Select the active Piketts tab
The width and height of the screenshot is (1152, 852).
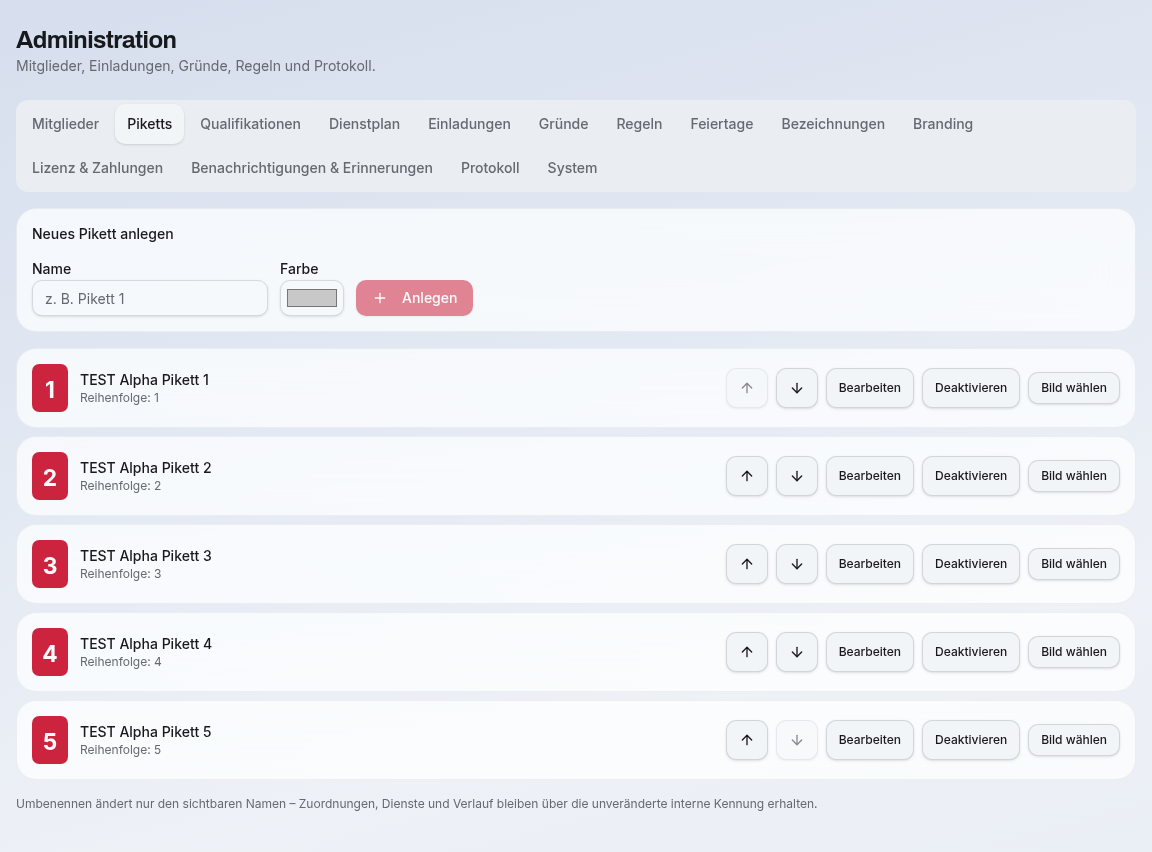pyautogui.click(x=150, y=124)
